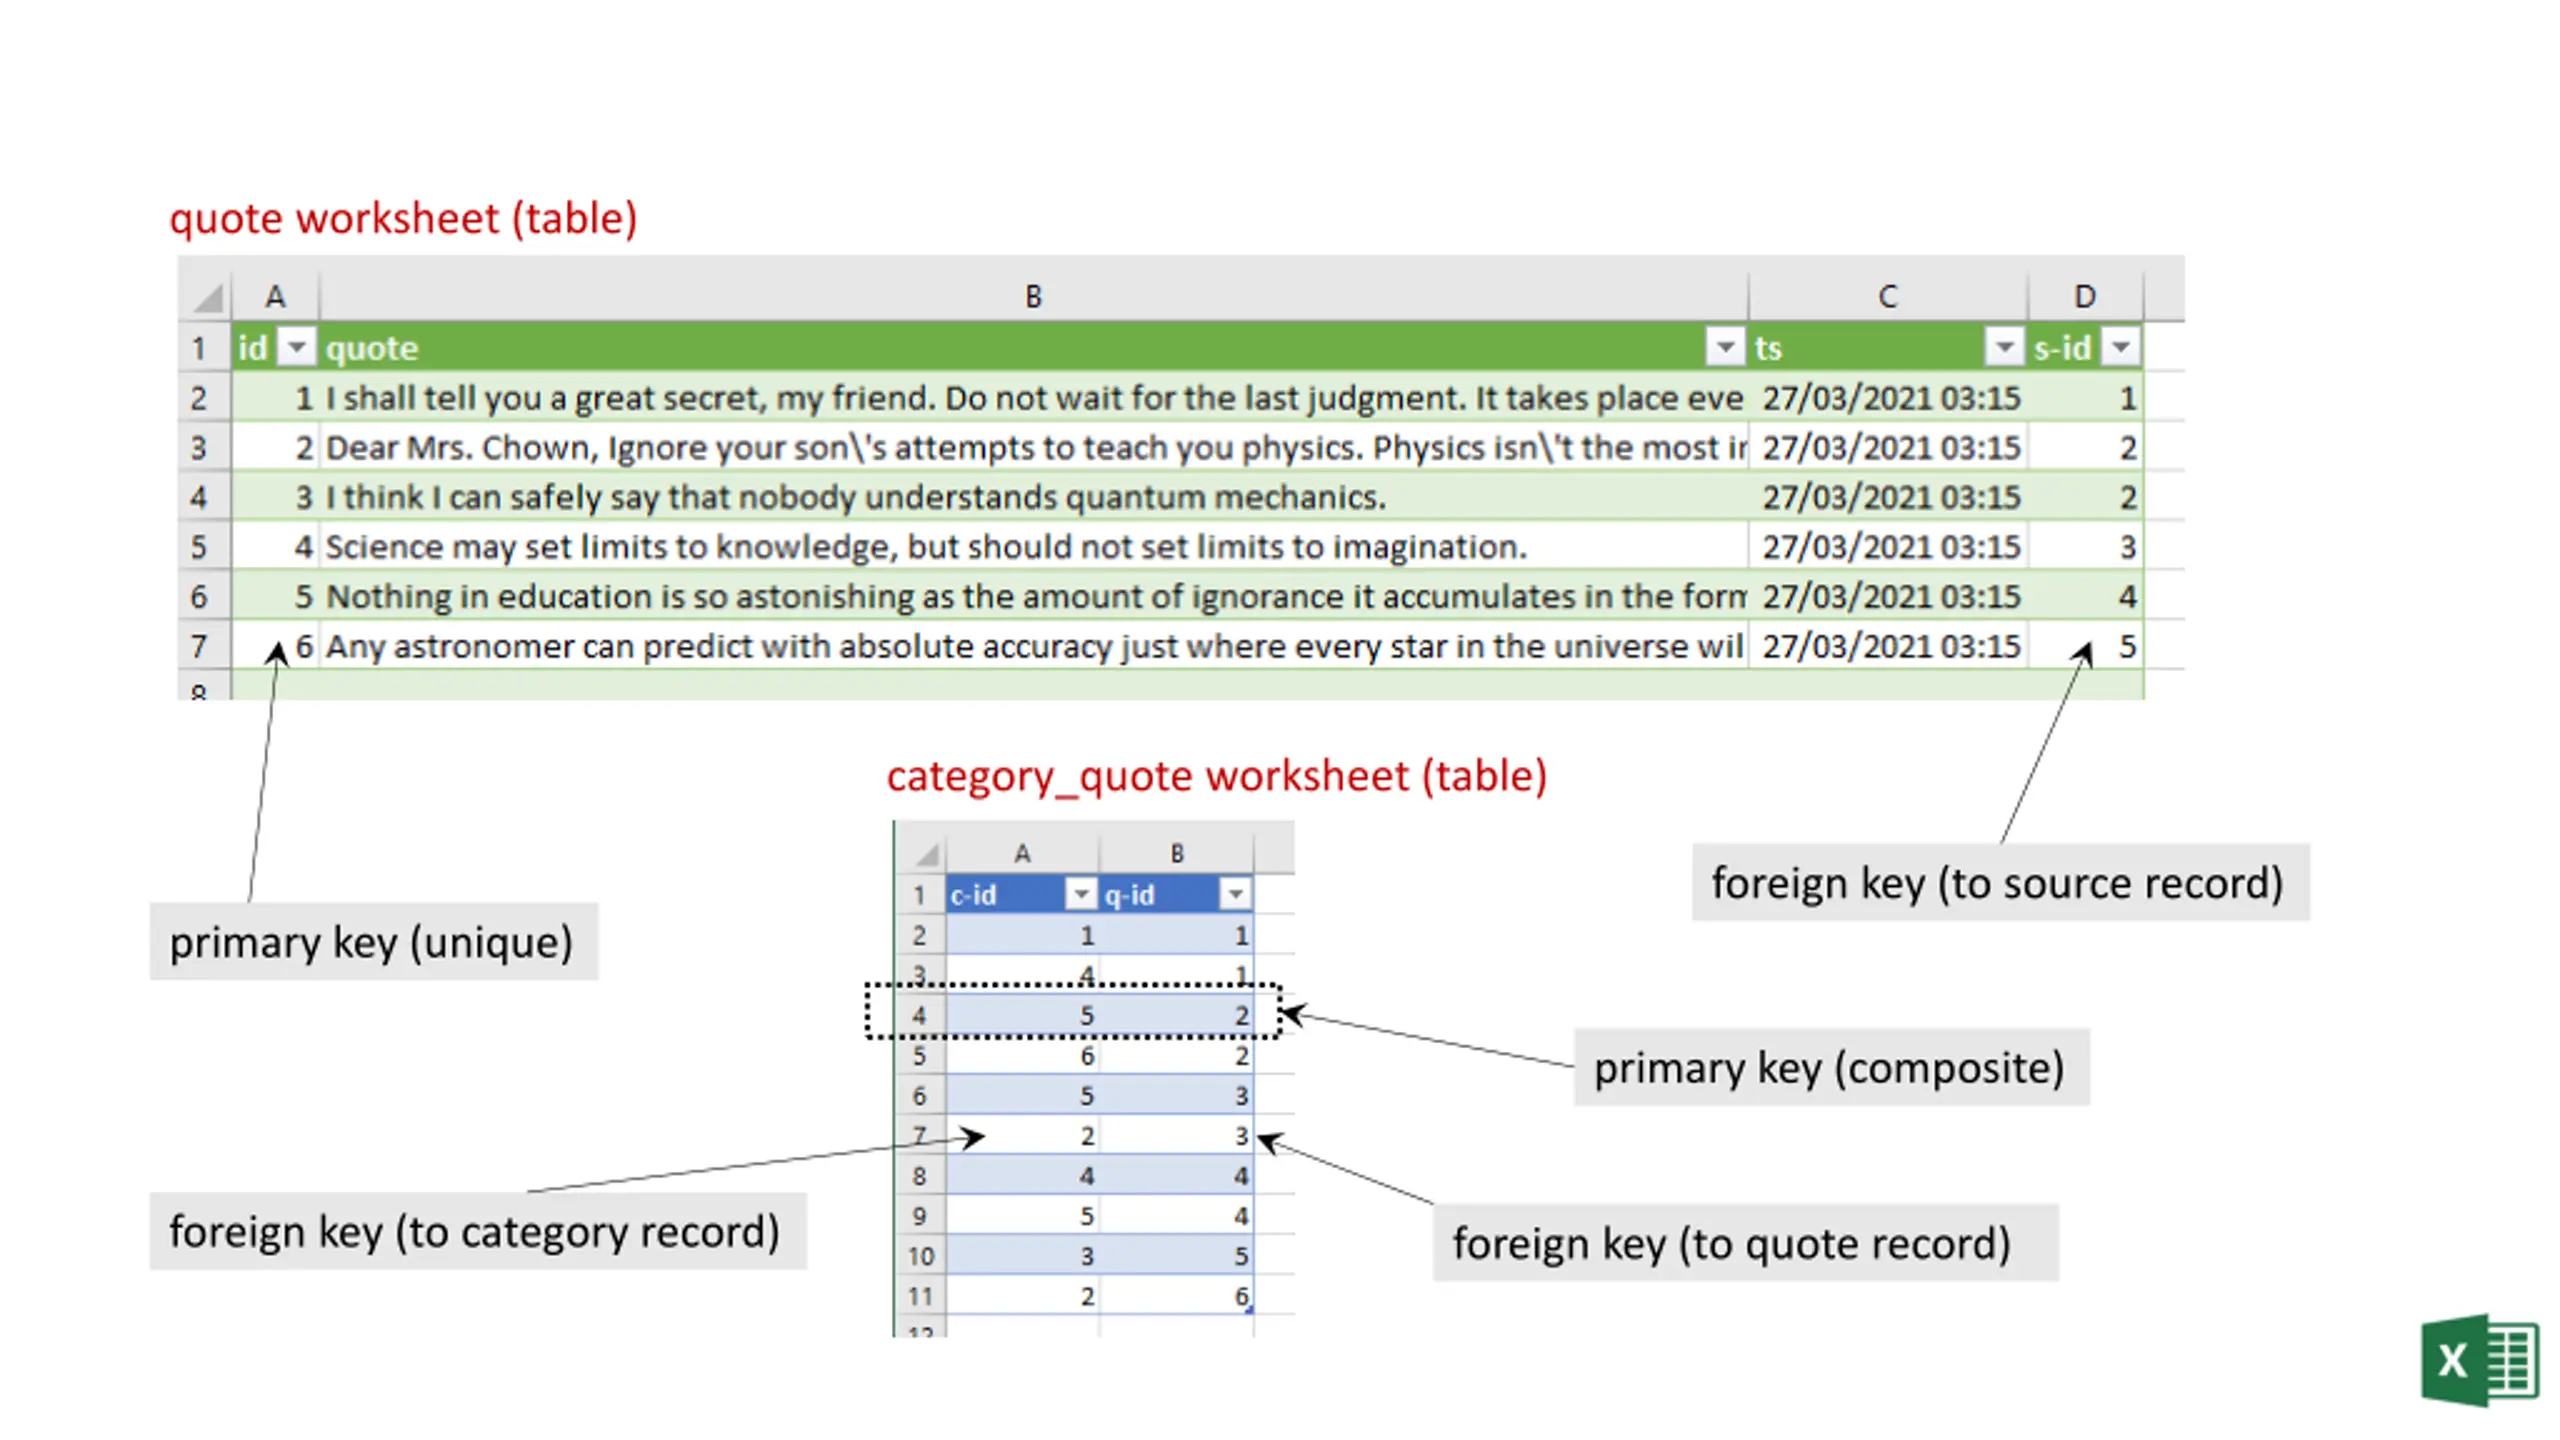The image size is (2560, 1440).
Task: Click the 'primary key (unique)' label
Action: click(x=372, y=942)
